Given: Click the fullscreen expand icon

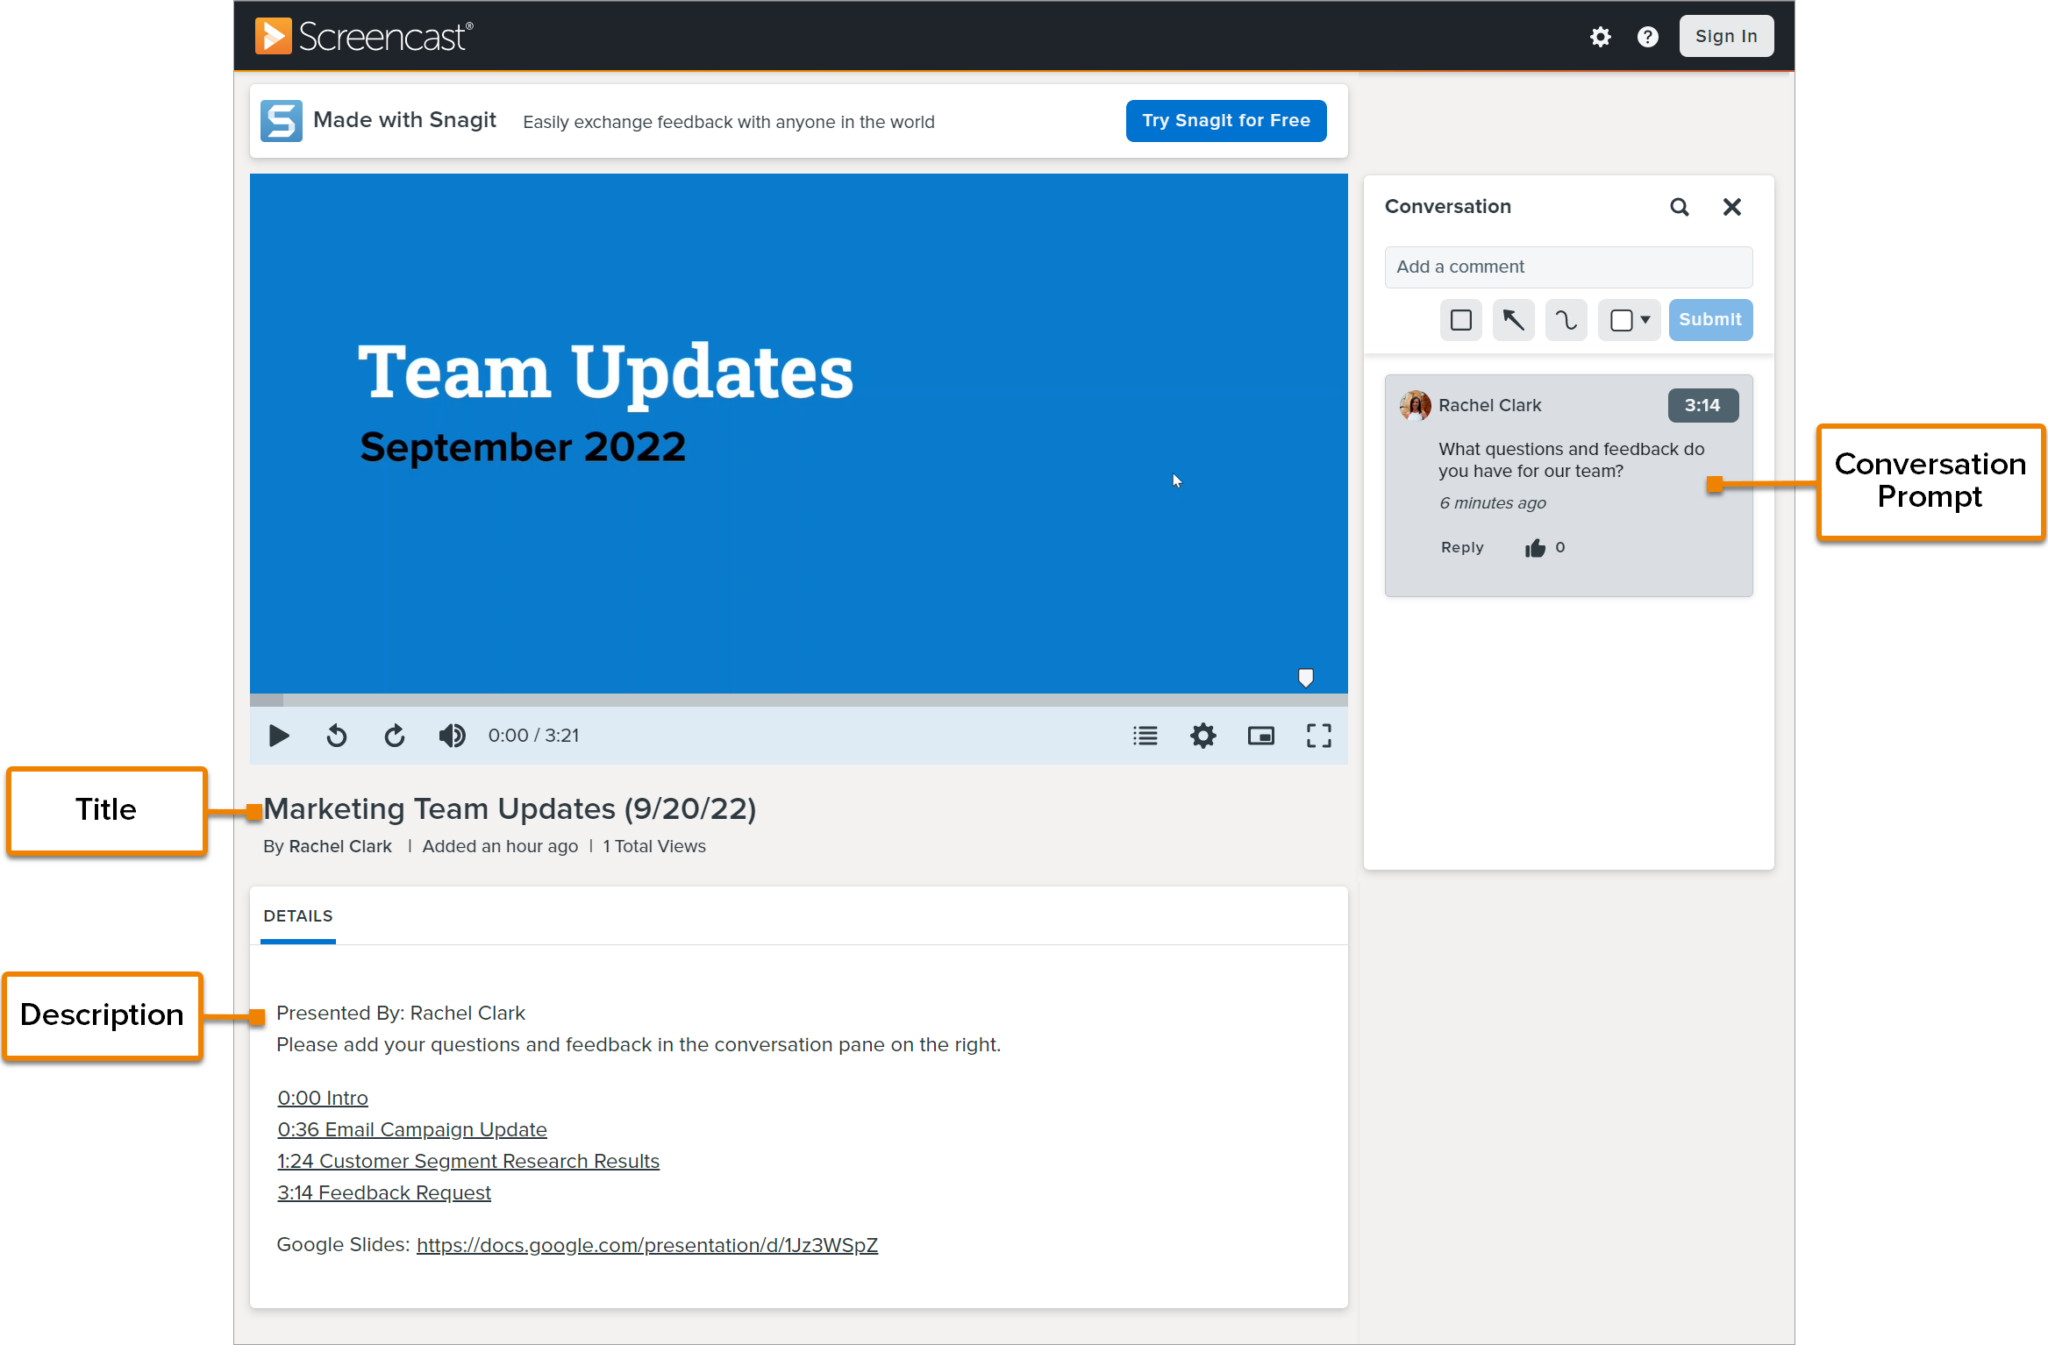Looking at the screenshot, I should [1316, 734].
